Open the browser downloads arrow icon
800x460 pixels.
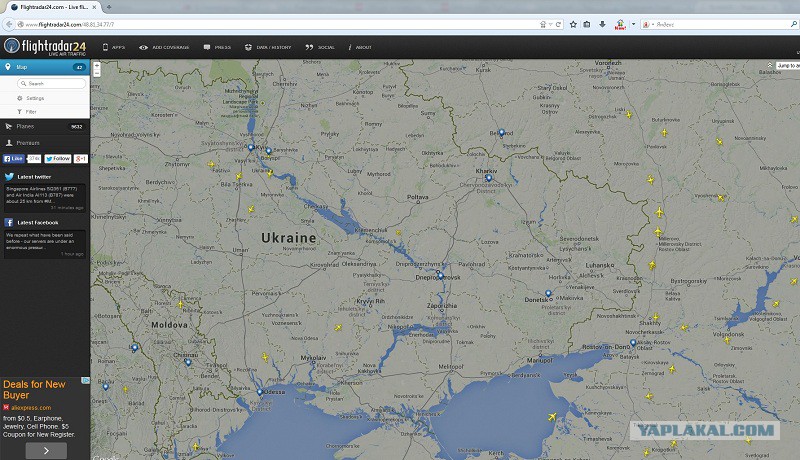(603, 24)
